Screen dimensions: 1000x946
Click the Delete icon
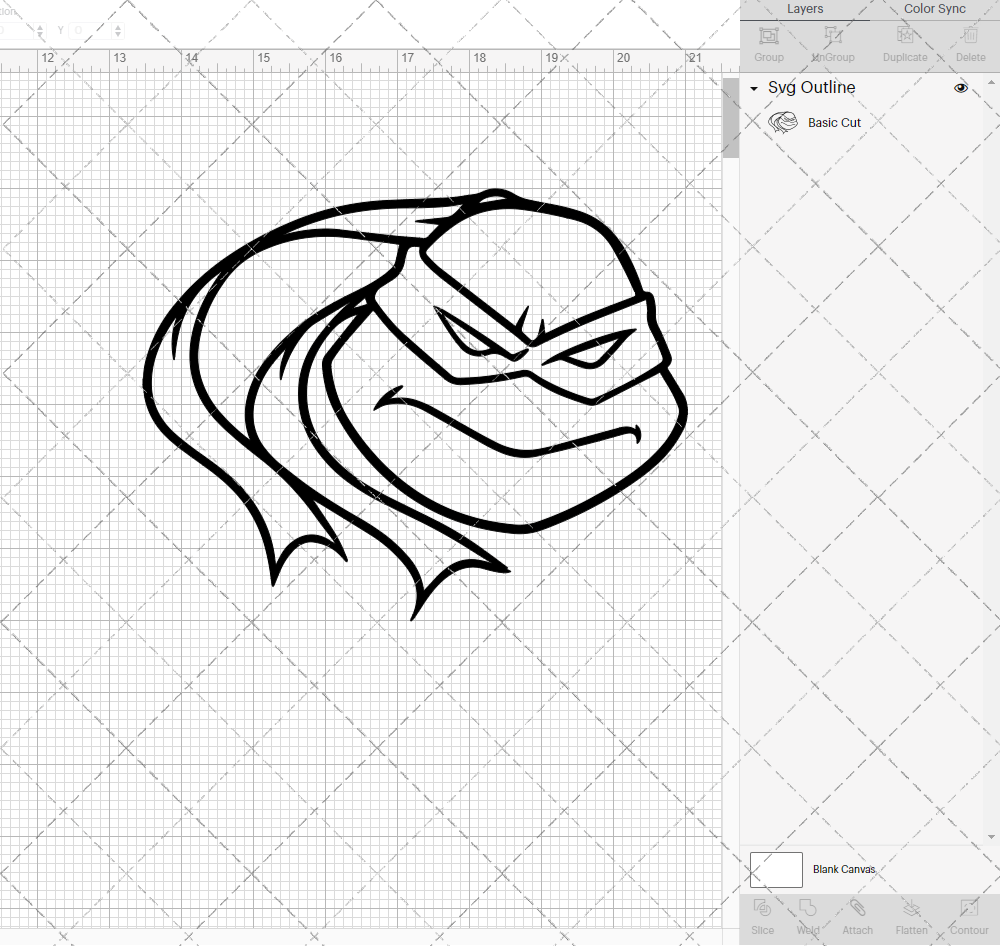[x=970, y=42]
